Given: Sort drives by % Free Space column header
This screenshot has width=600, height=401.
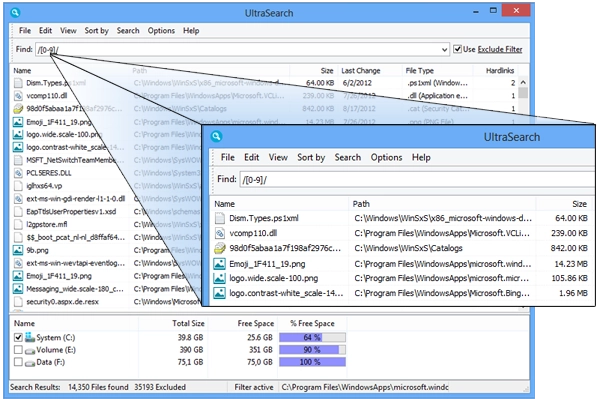Looking at the screenshot, I should tap(312, 324).
